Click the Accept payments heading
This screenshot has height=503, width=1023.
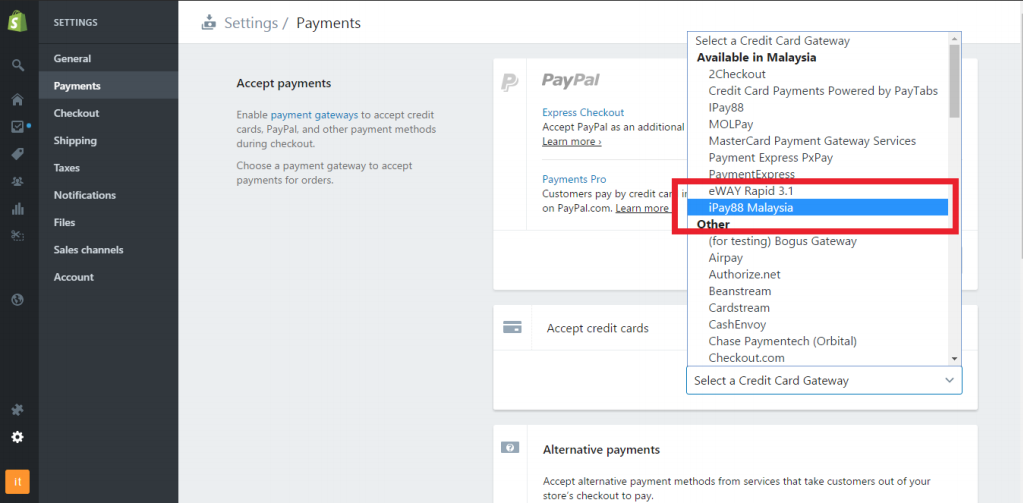tap(284, 83)
